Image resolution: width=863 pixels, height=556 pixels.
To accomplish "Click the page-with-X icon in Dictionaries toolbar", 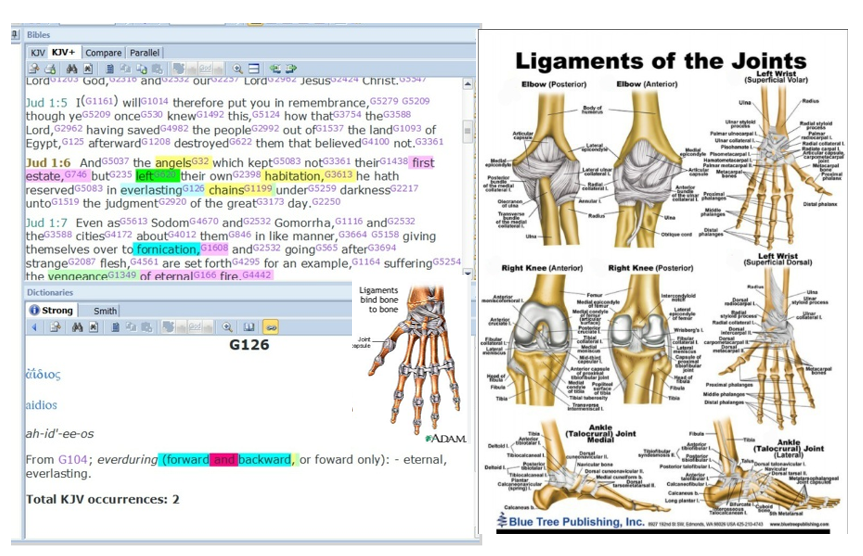I will pos(94,327).
